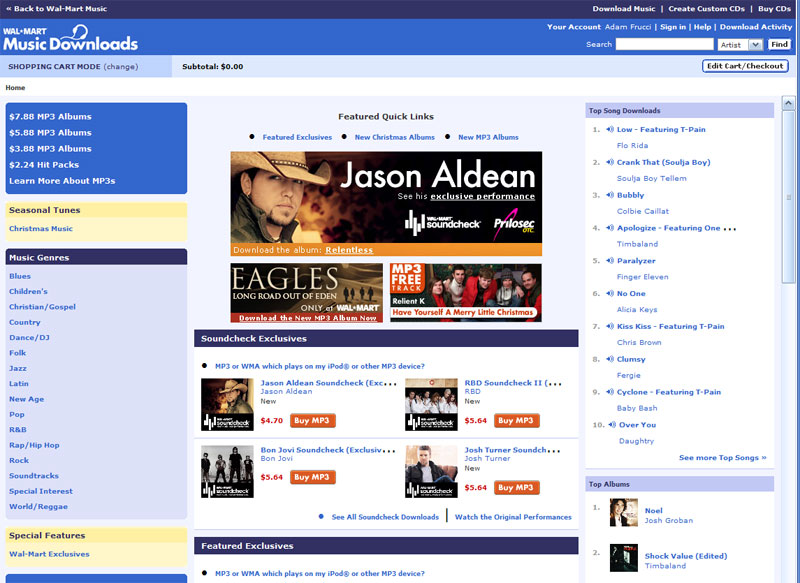
Task: Browse the World/Reggae genre
Action: tap(38, 506)
